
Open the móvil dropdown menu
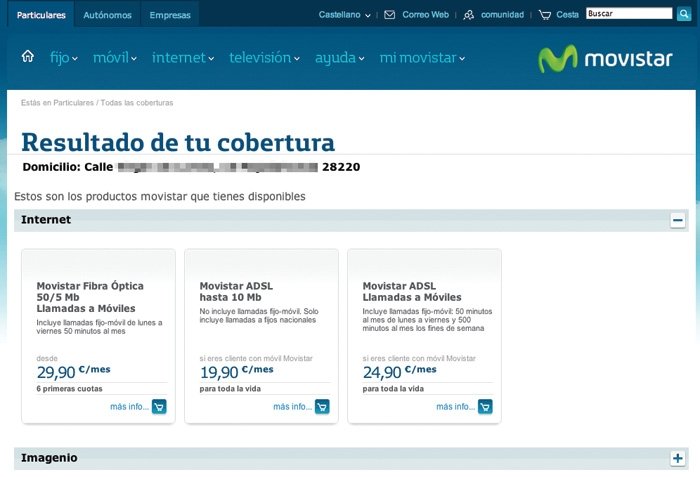(115, 58)
